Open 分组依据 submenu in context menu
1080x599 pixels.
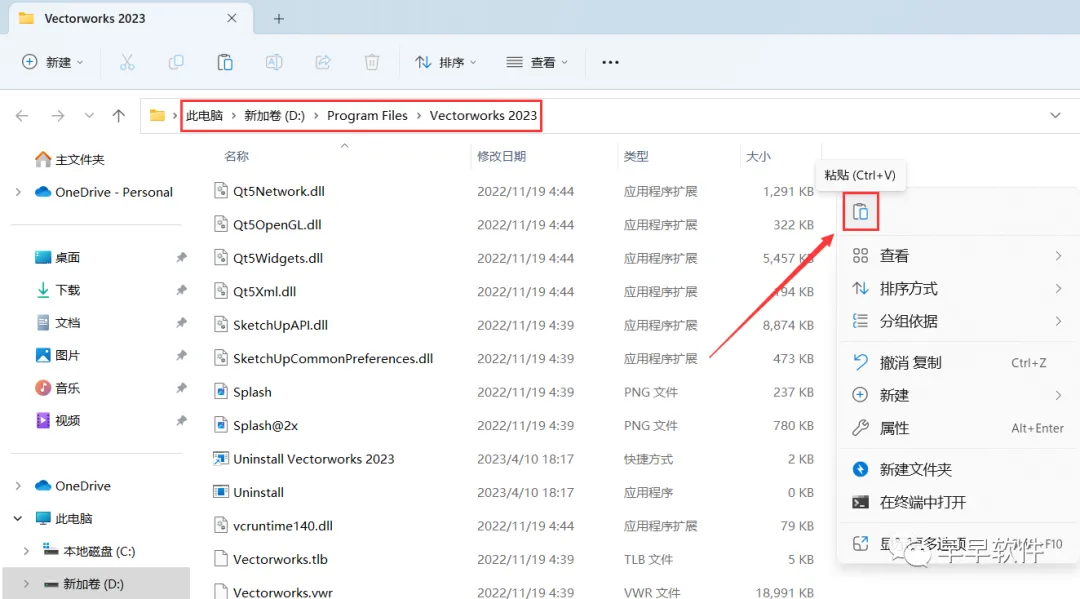[957, 321]
